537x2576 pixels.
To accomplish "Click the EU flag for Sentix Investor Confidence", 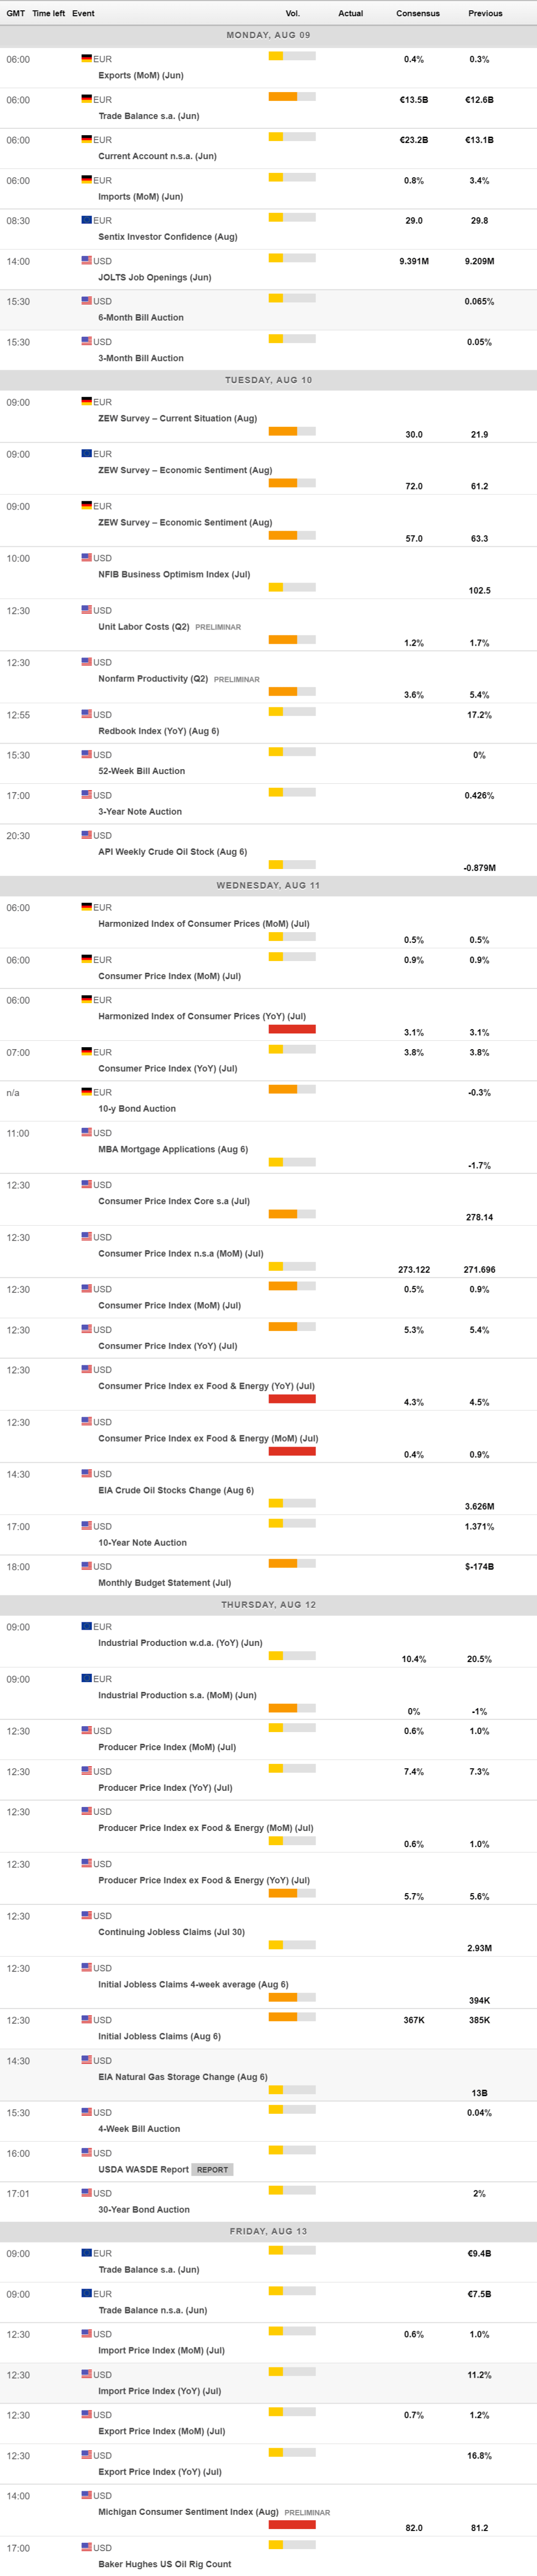I will 87,220.
